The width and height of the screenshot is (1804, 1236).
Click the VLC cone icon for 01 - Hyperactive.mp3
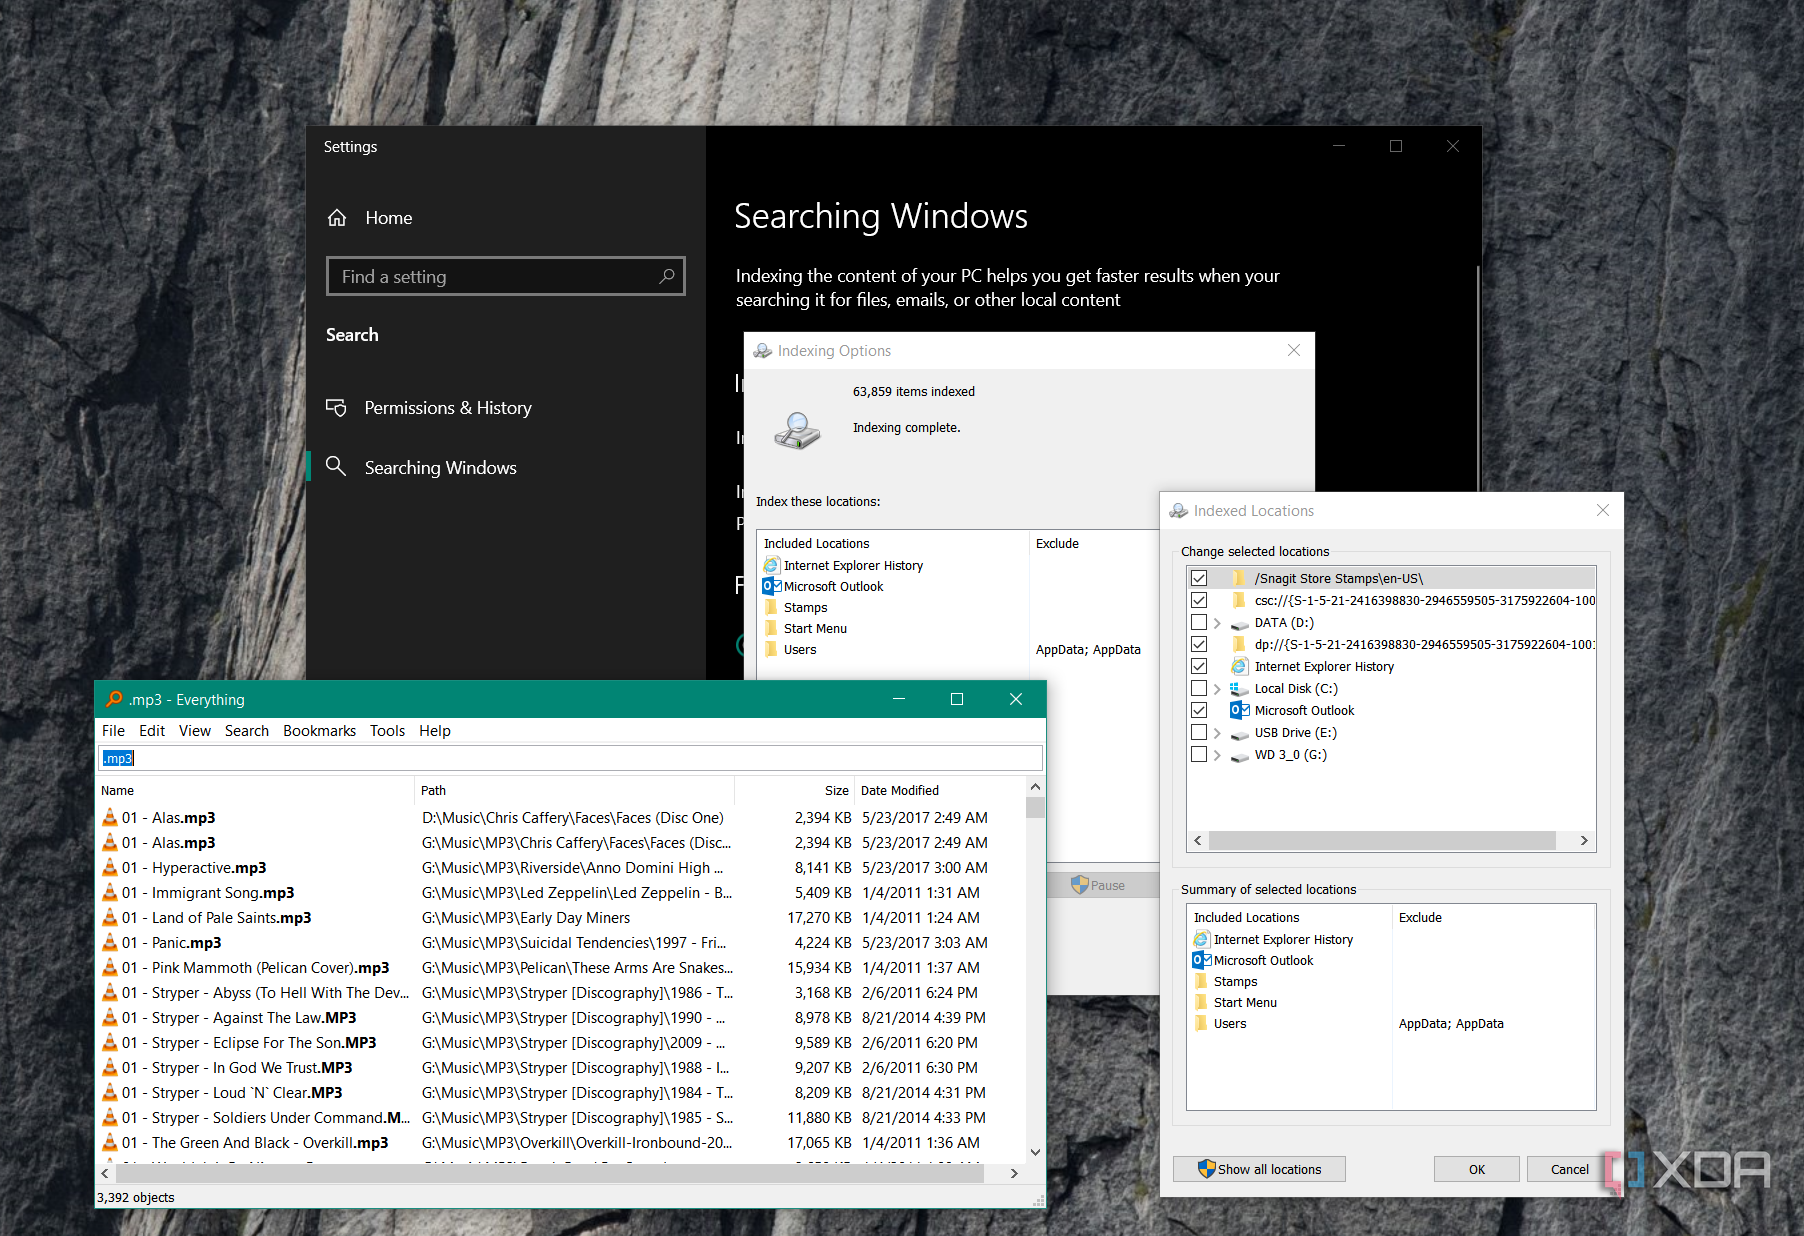110,867
